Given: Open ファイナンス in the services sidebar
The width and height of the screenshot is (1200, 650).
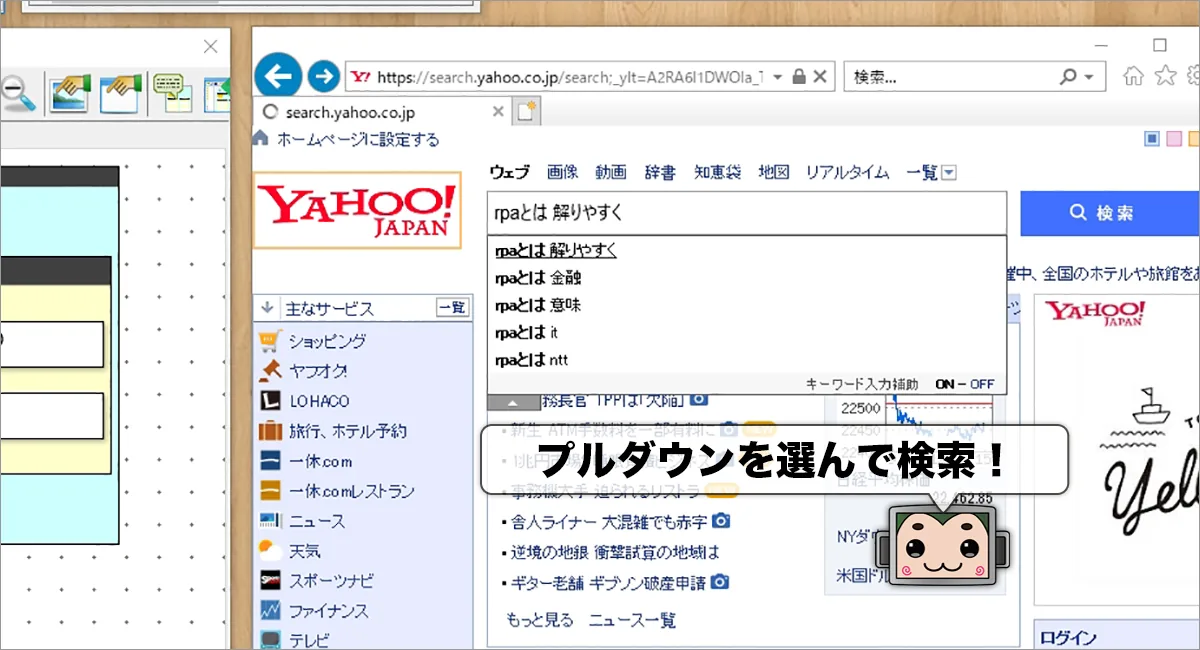Looking at the screenshot, I should [329, 611].
